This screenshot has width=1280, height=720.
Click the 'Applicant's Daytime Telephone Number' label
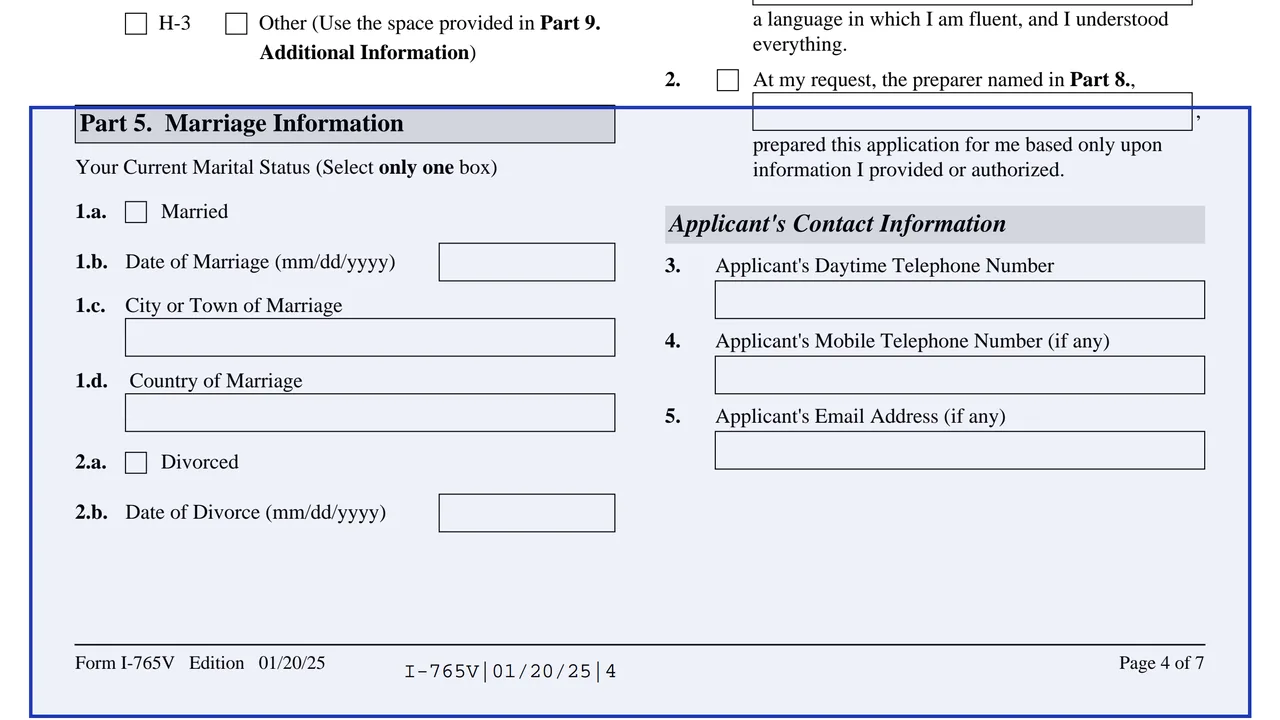884,265
